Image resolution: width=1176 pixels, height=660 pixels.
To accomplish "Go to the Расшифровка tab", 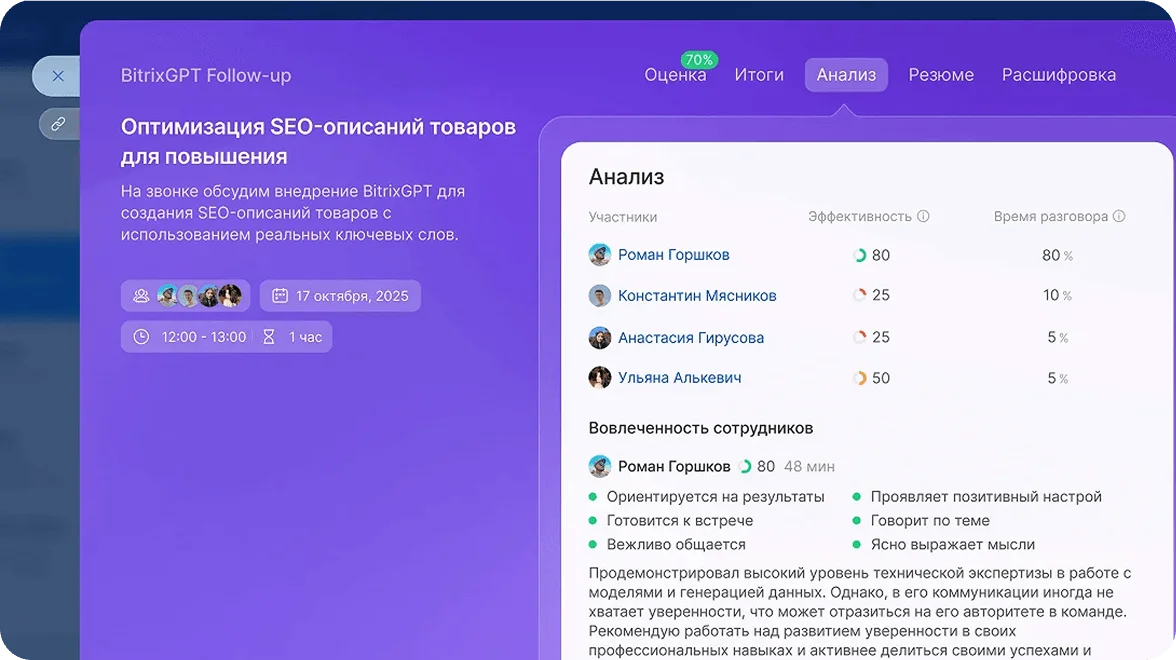I will [1059, 75].
